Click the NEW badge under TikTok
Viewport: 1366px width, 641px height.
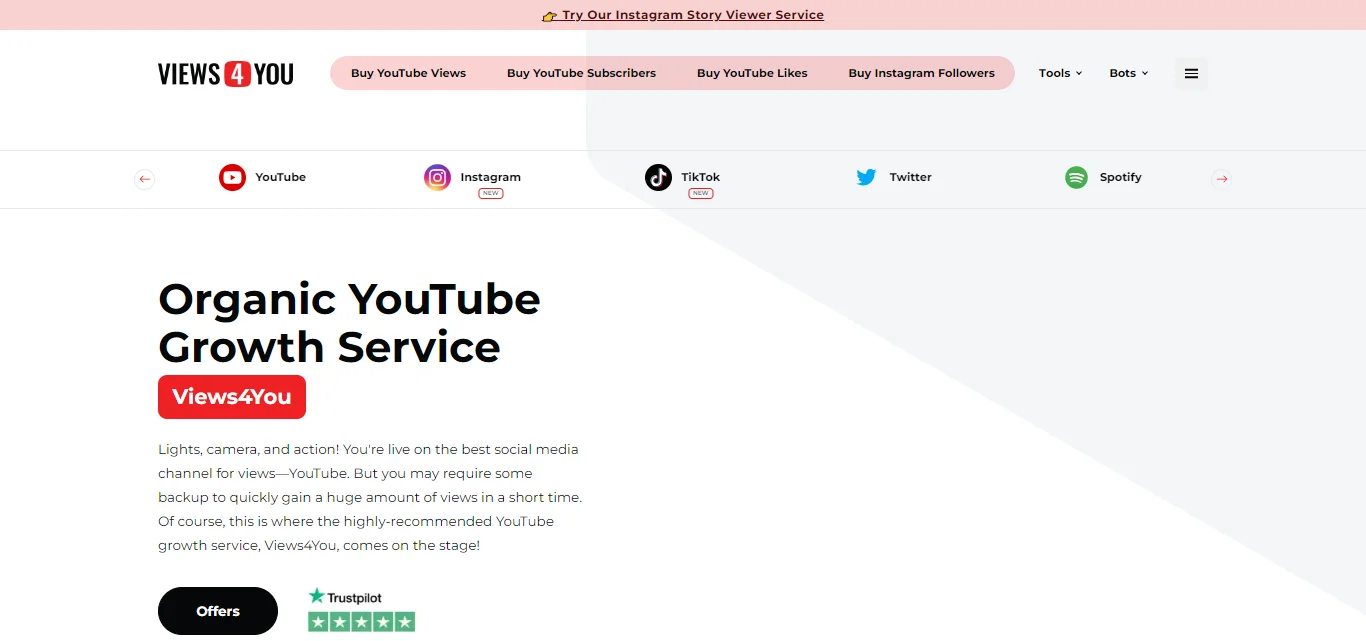pos(700,194)
